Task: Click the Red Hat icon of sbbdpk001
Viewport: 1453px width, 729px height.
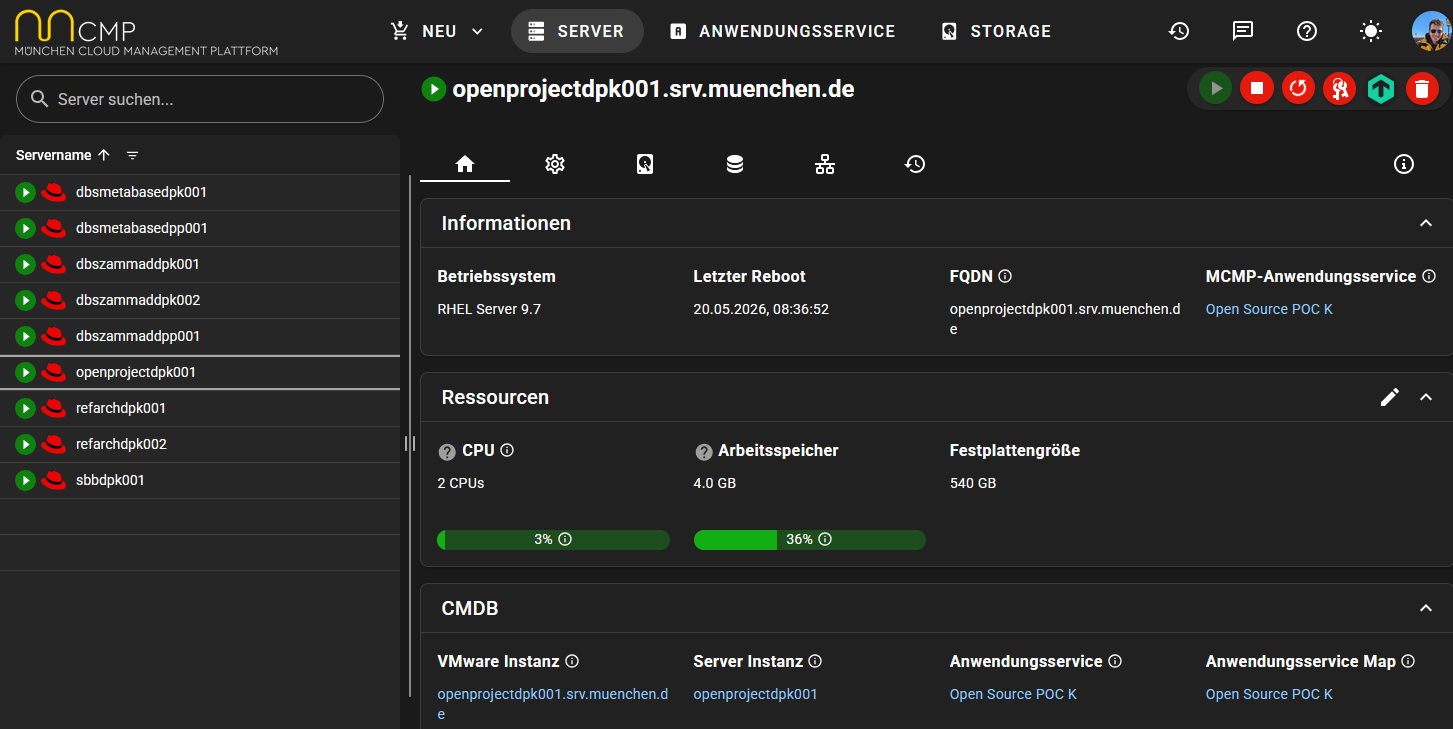Action: 54,480
